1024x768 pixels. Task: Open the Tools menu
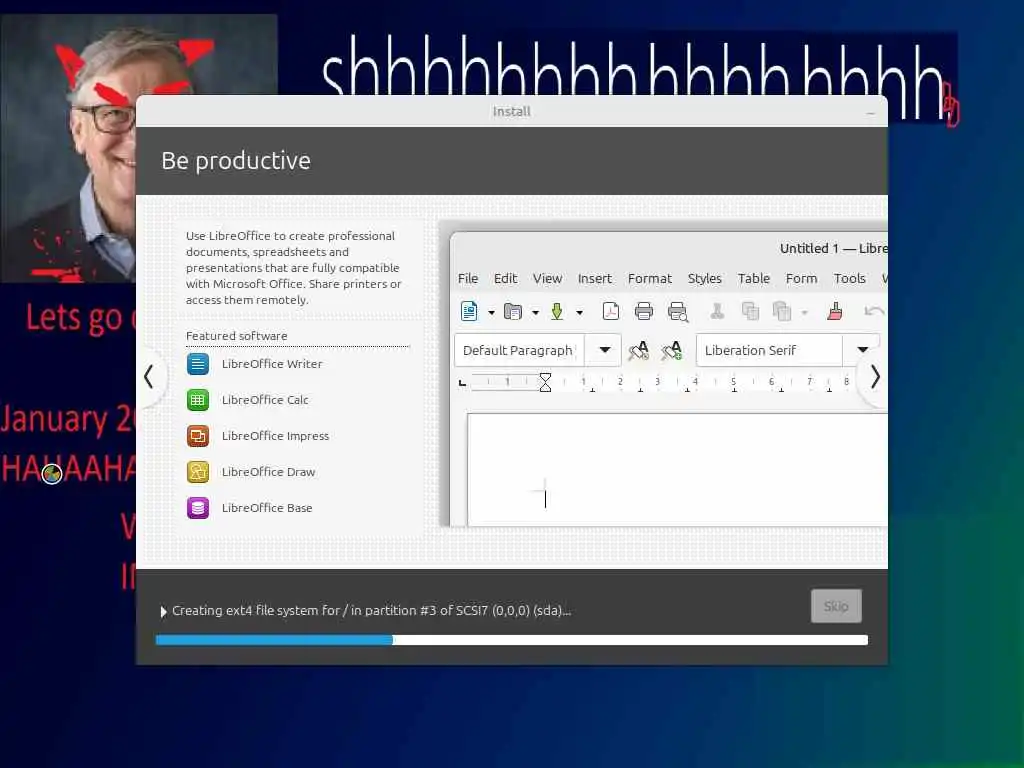pos(850,279)
